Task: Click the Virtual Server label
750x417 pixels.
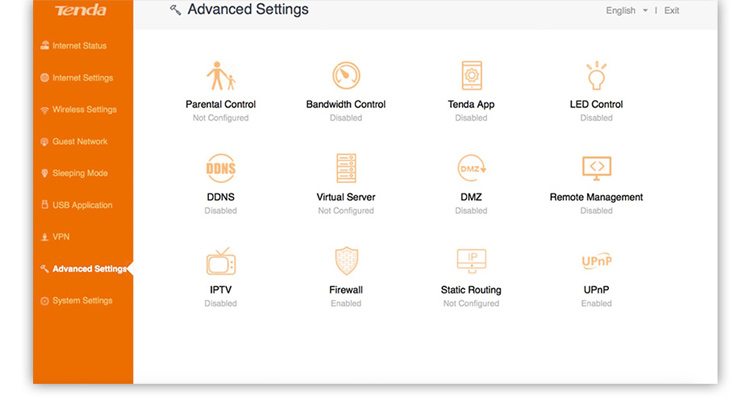Action: 346,197
